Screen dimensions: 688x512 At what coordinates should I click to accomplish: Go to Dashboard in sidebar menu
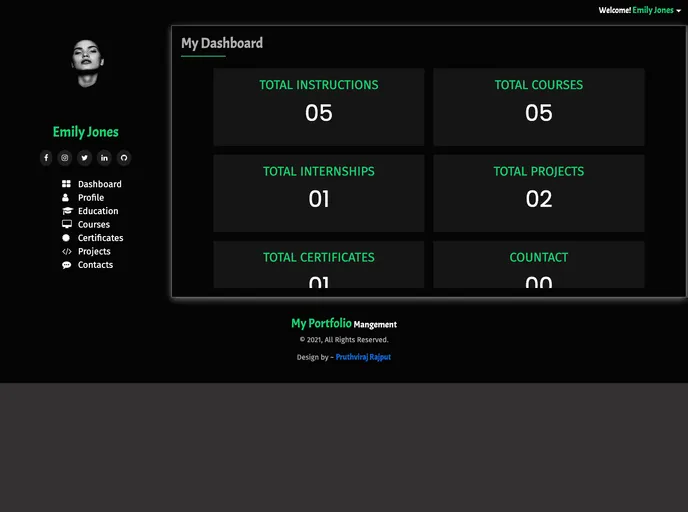[x=99, y=184]
